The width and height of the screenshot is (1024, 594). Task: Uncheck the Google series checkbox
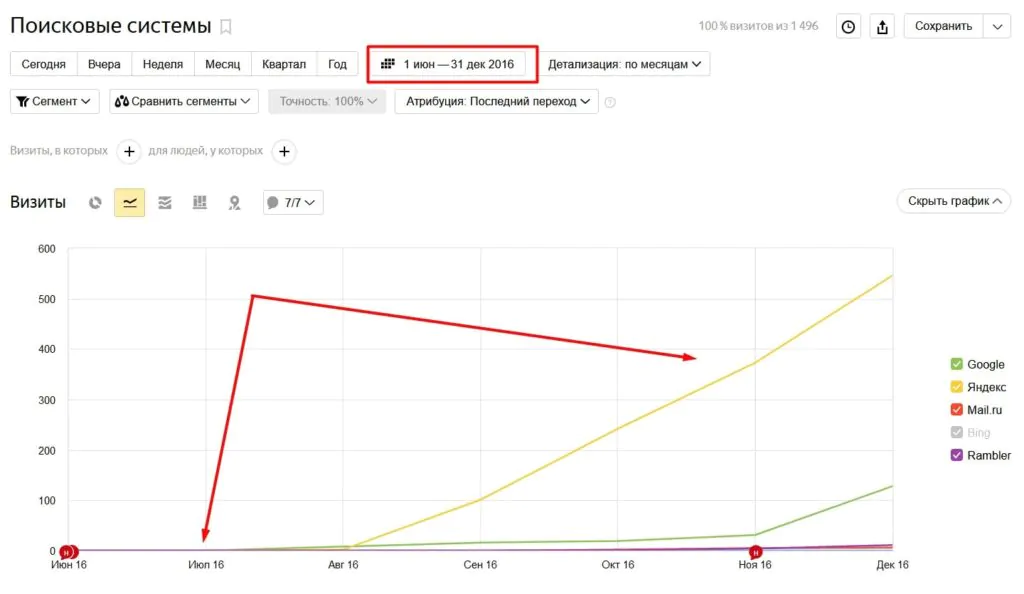point(957,364)
